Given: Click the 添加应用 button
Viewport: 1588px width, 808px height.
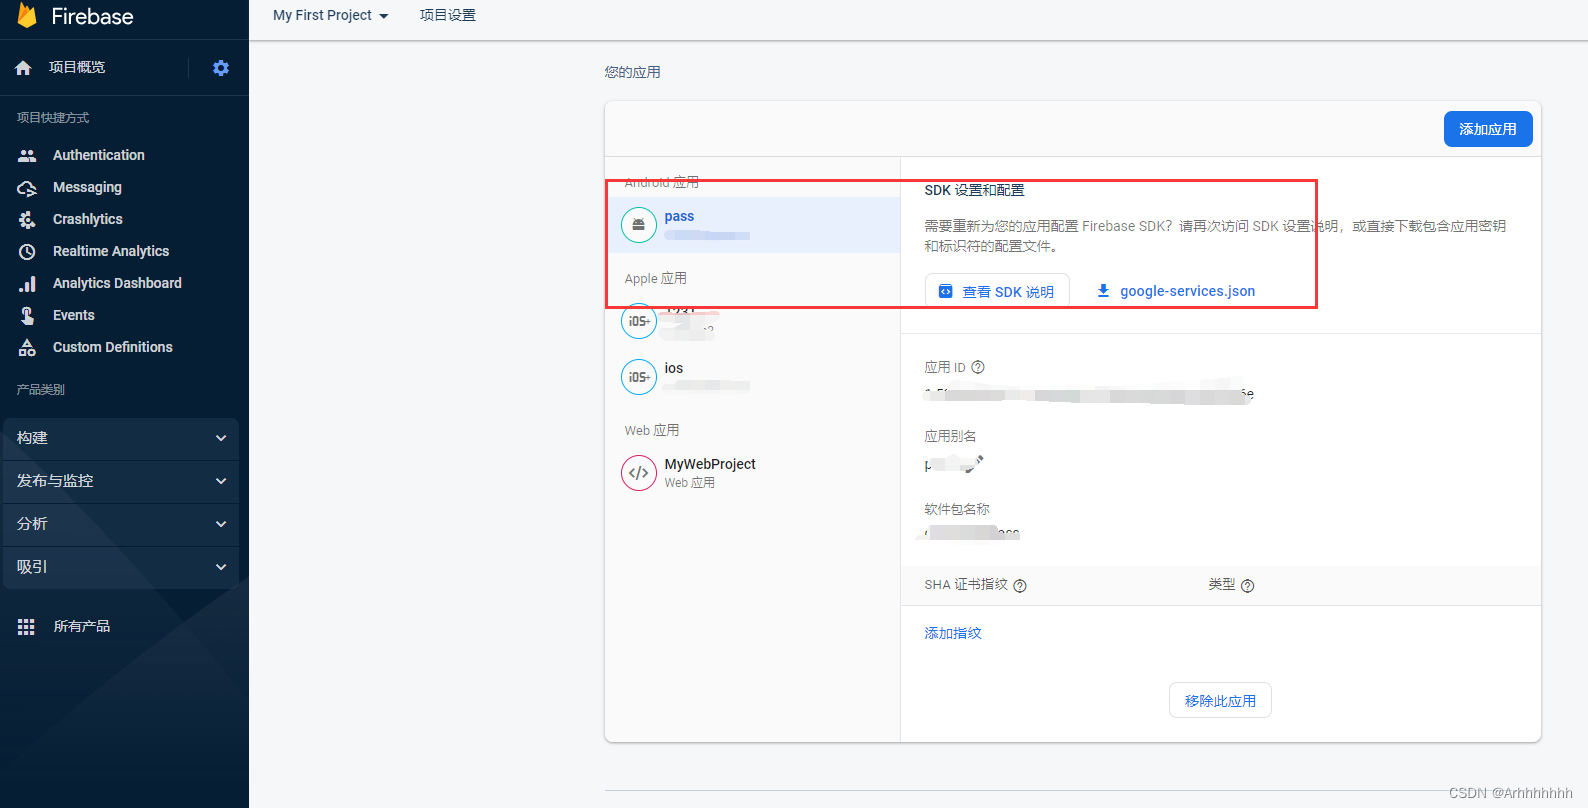Looking at the screenshot, I should (x=1488, y=129).
